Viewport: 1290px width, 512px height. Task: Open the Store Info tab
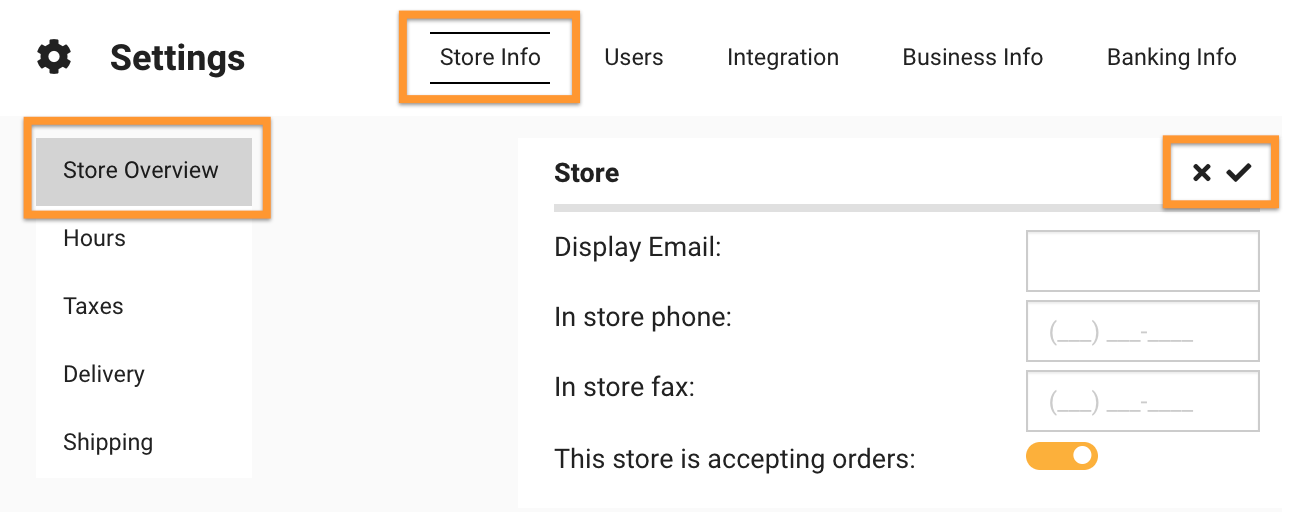(490, 57)
